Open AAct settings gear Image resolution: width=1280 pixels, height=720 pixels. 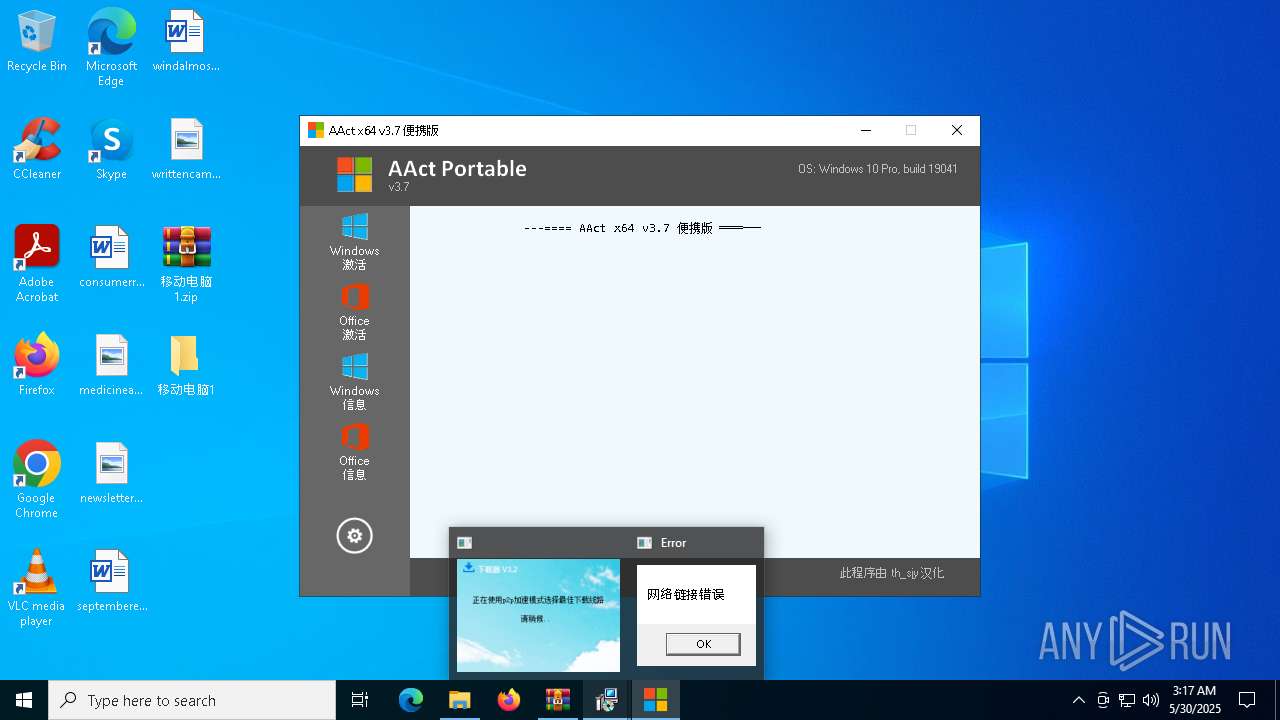(354, 536)
